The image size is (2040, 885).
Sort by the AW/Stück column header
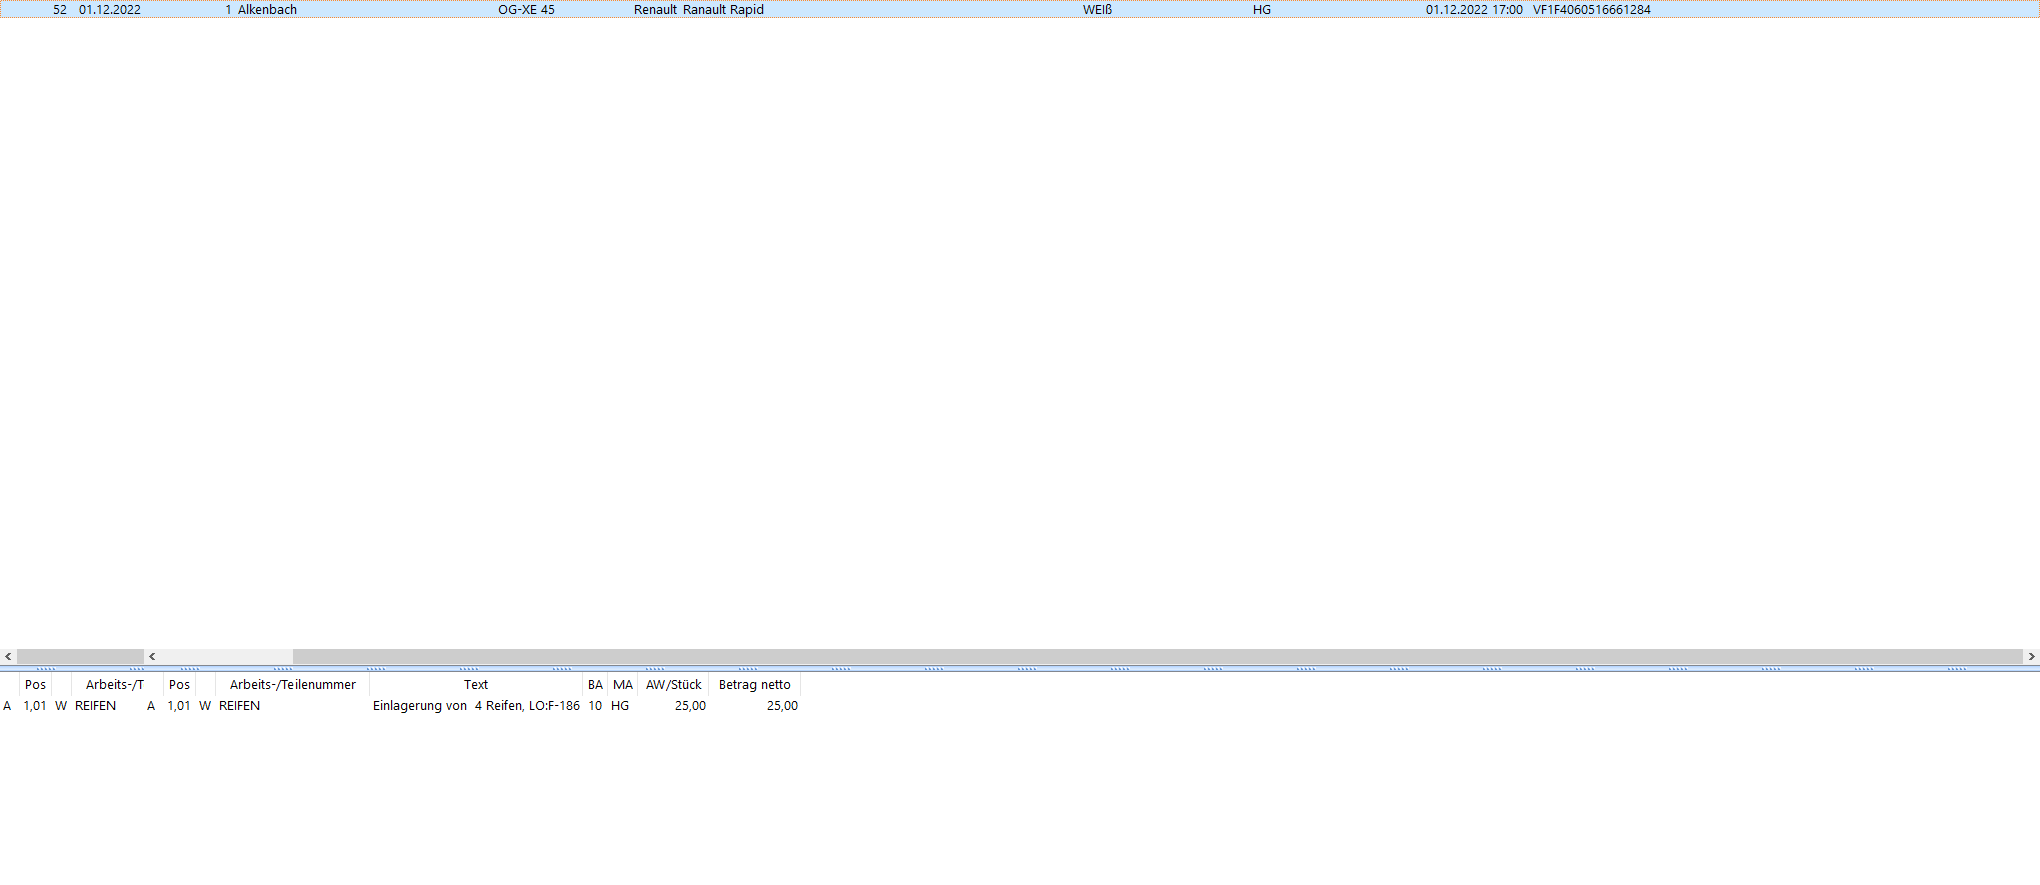click(673, 685)
